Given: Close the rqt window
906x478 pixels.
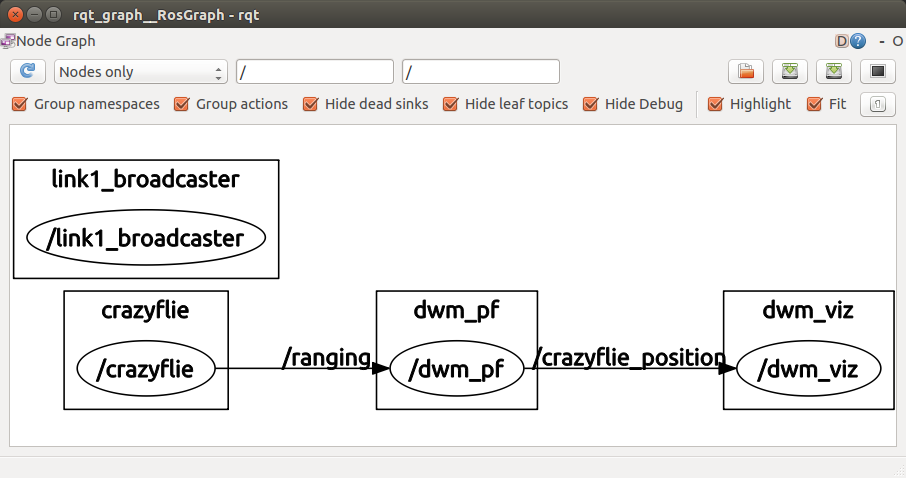Looking at the screenshot, I should pos(16,14).
